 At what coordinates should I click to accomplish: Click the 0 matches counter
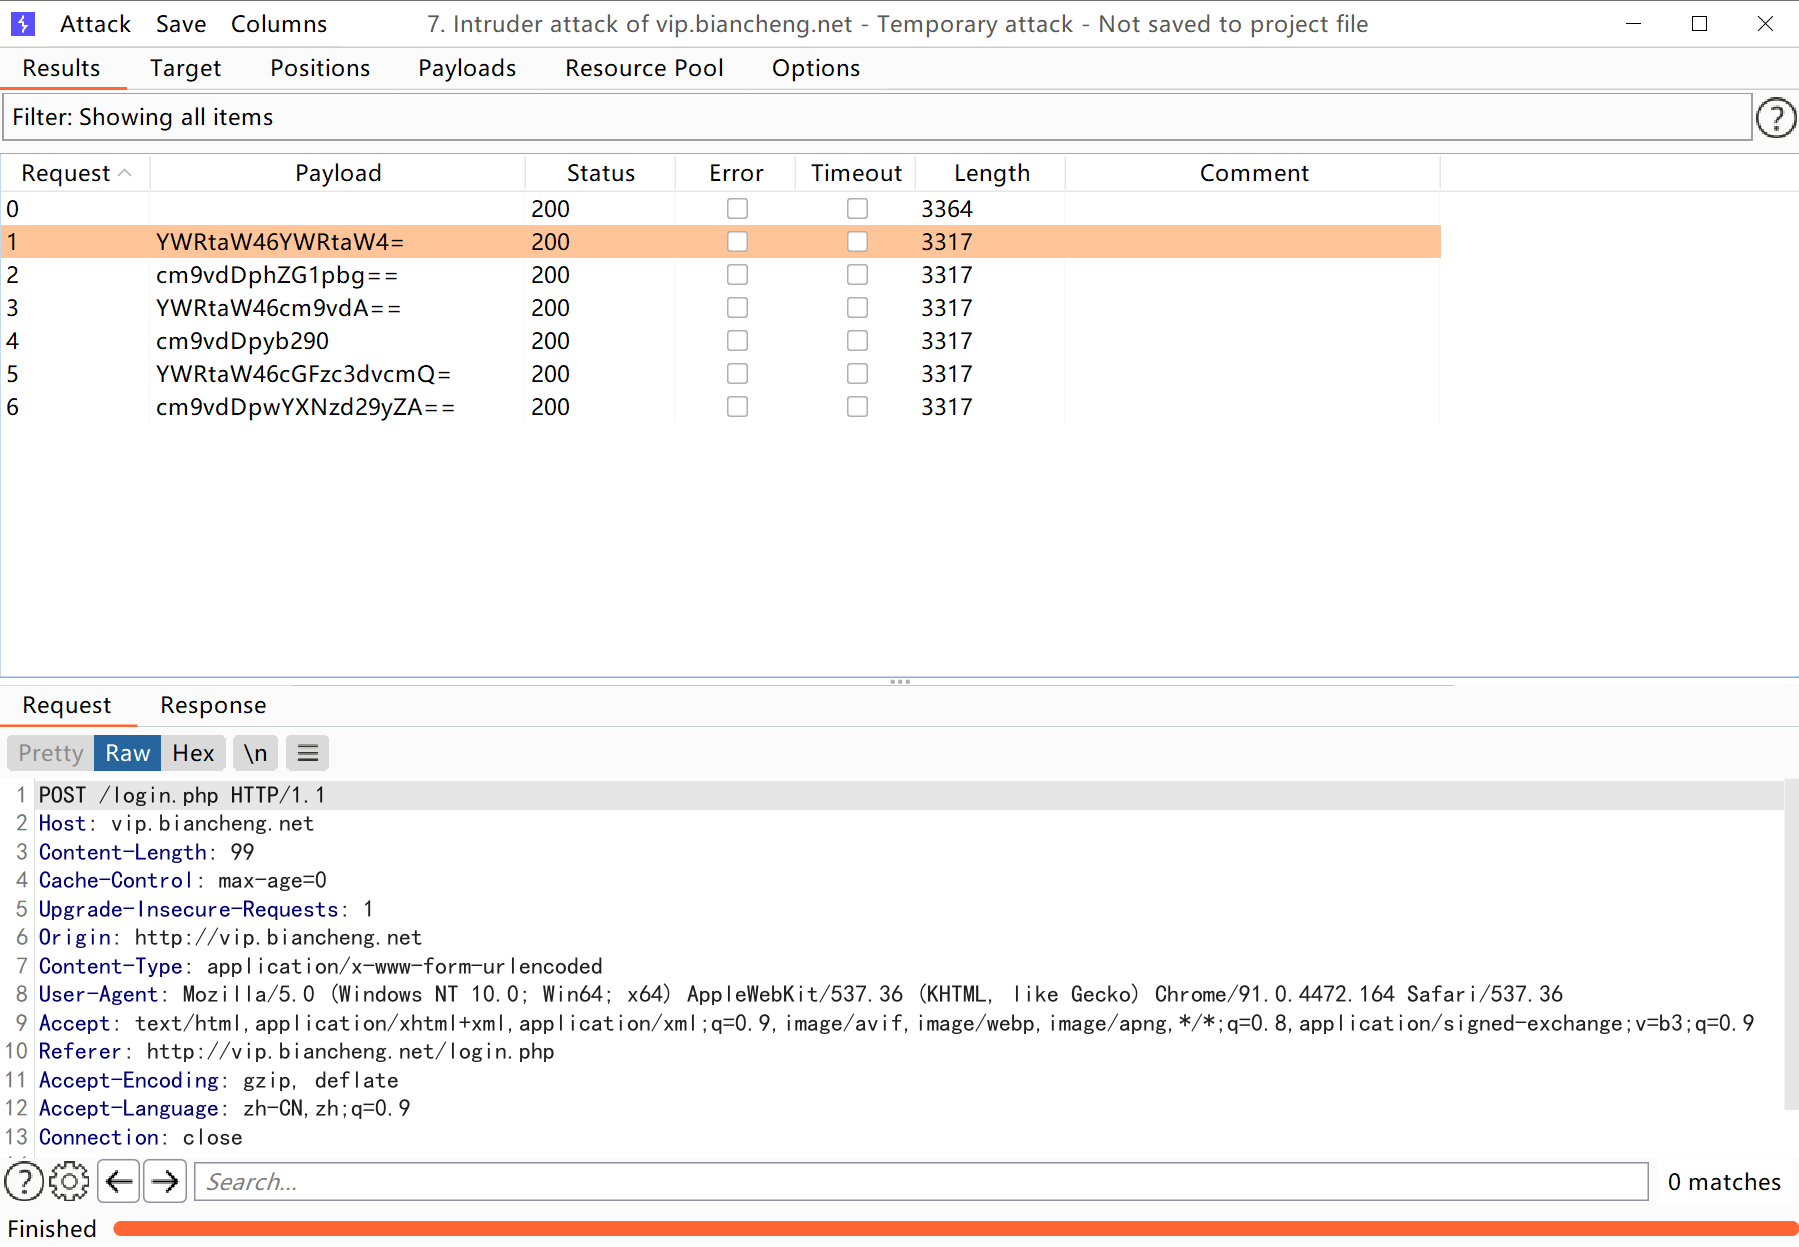(1724, 1181)
